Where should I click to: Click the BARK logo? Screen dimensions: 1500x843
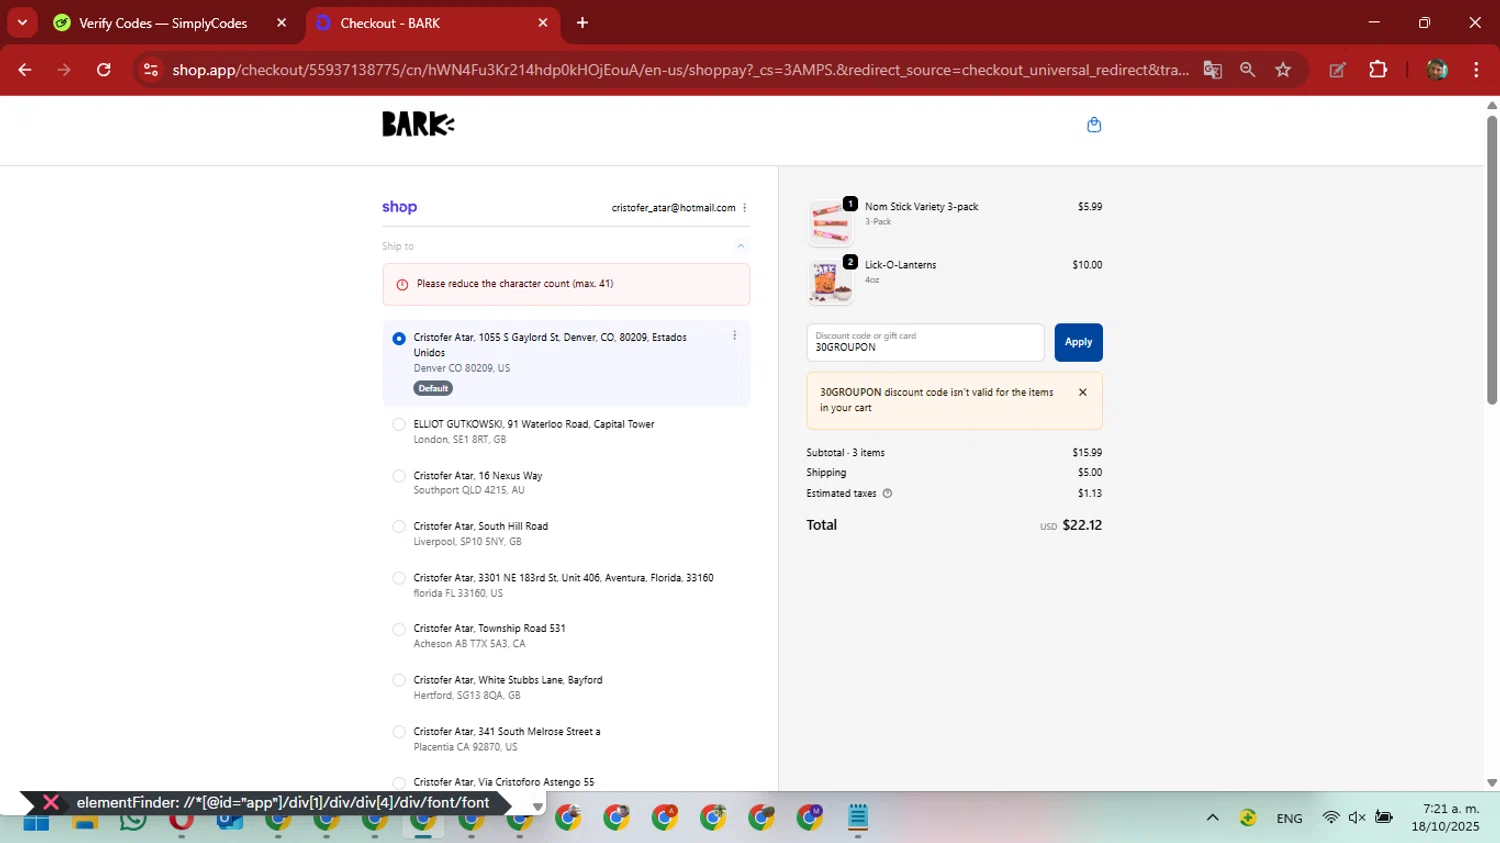pos(418,124)
